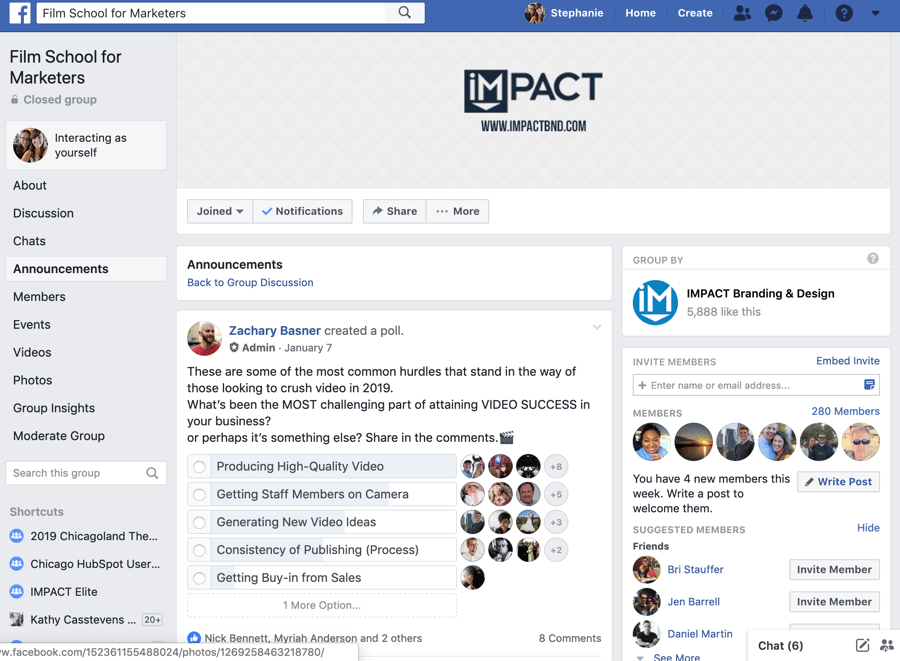Open the Interacting as yourself selector
Screen dimensions: 900x661
point(86,145)
